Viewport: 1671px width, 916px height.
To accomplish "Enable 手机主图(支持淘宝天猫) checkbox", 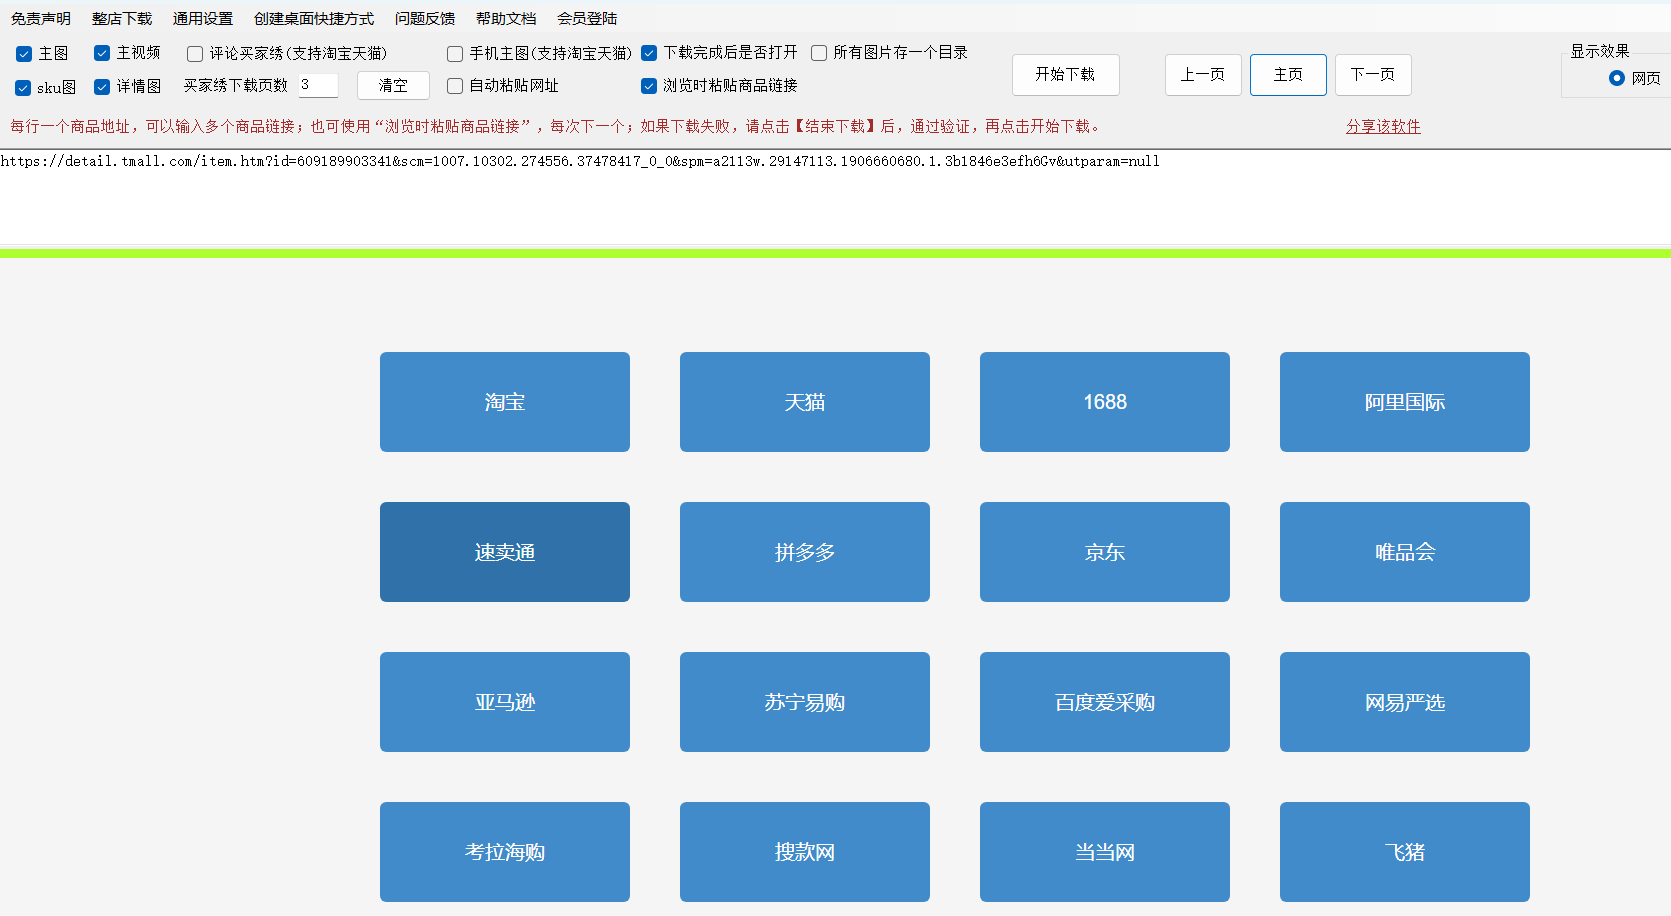I will point(455,54).
